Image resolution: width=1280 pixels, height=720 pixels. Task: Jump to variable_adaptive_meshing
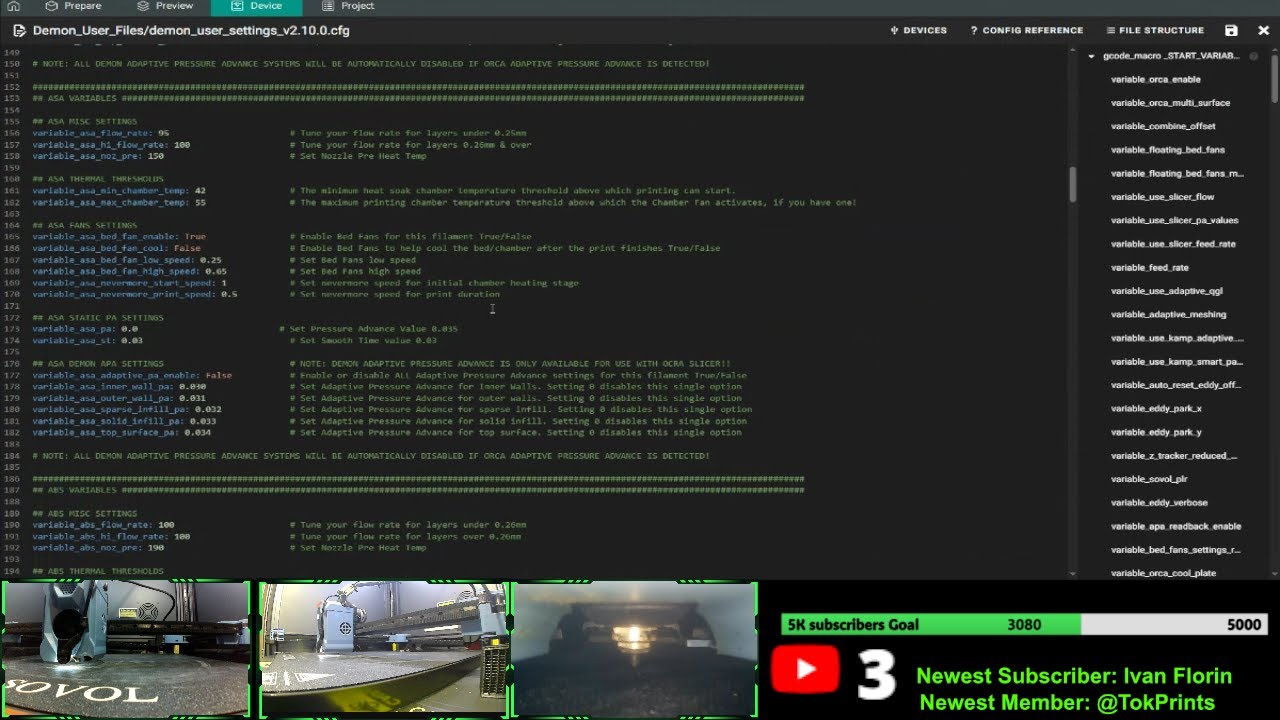[1168, 314]
